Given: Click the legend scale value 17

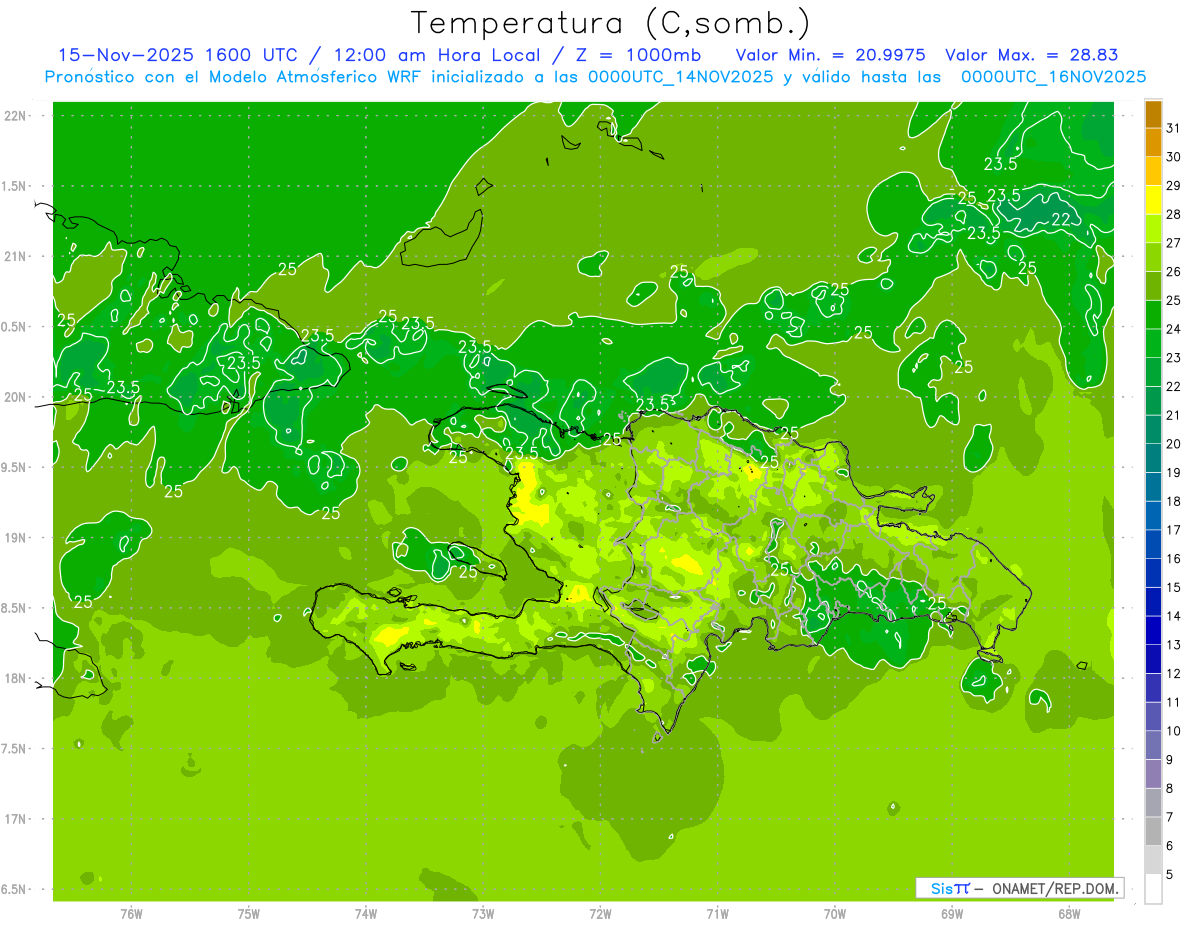Looking at the screenshot, I should coord(1173,530).
